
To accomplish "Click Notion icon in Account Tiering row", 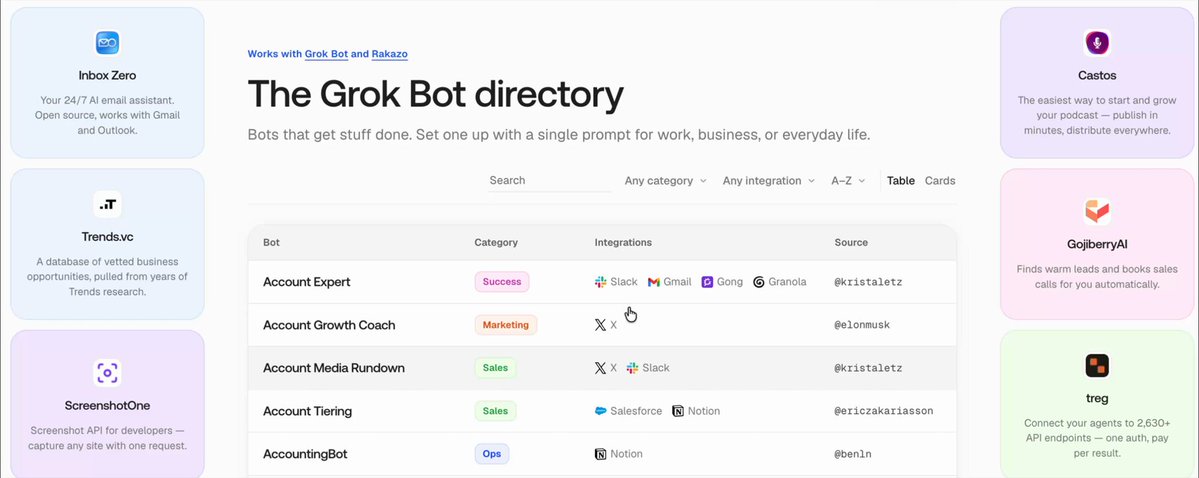I will 678,411.
